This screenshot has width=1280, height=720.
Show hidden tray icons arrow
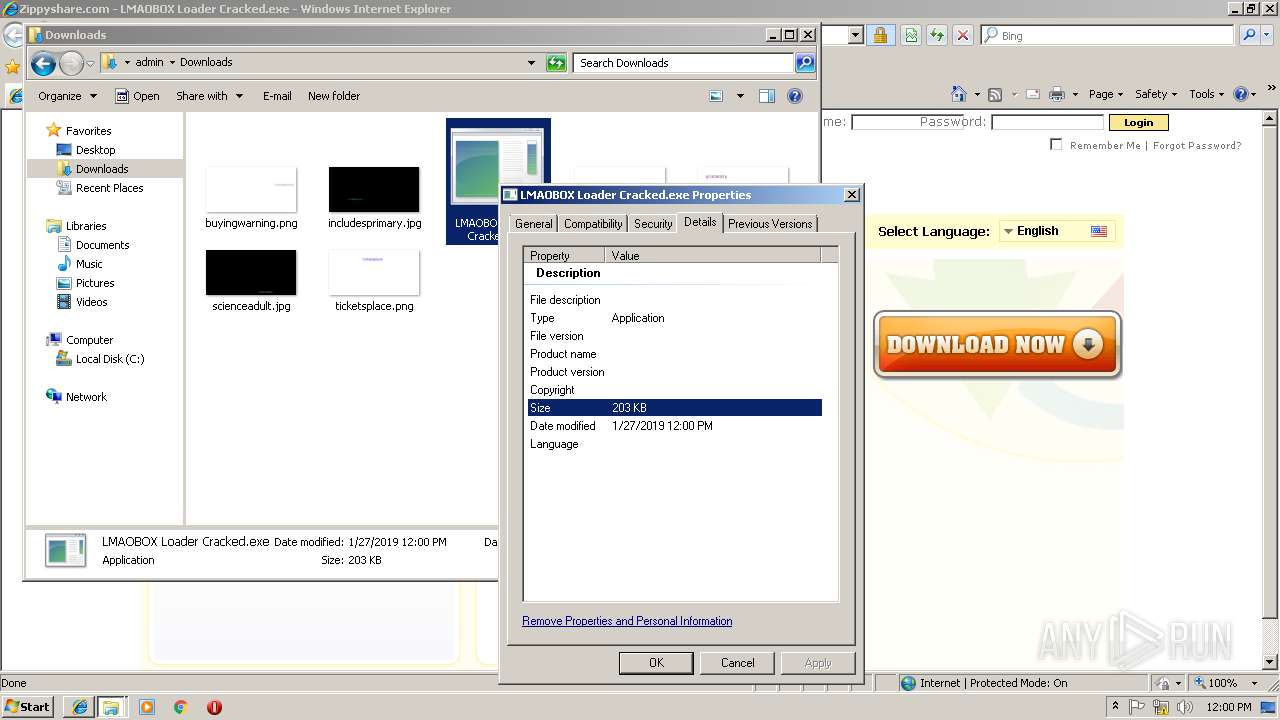pyautogui.click(x=1115, y=707)
